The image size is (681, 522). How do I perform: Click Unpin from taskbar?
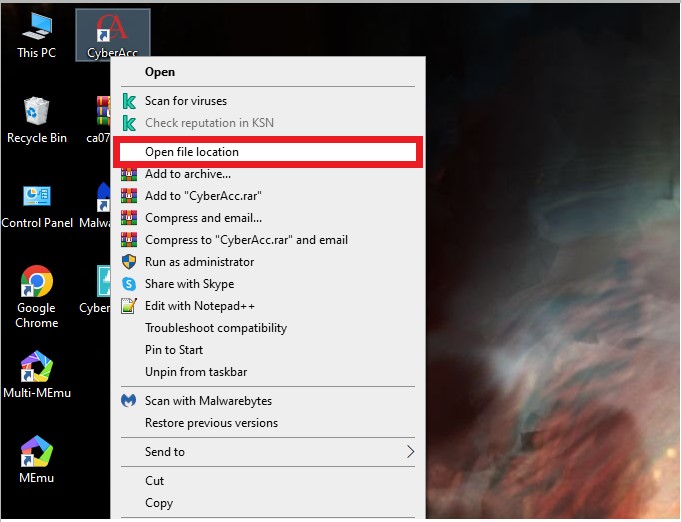[195, 372]
